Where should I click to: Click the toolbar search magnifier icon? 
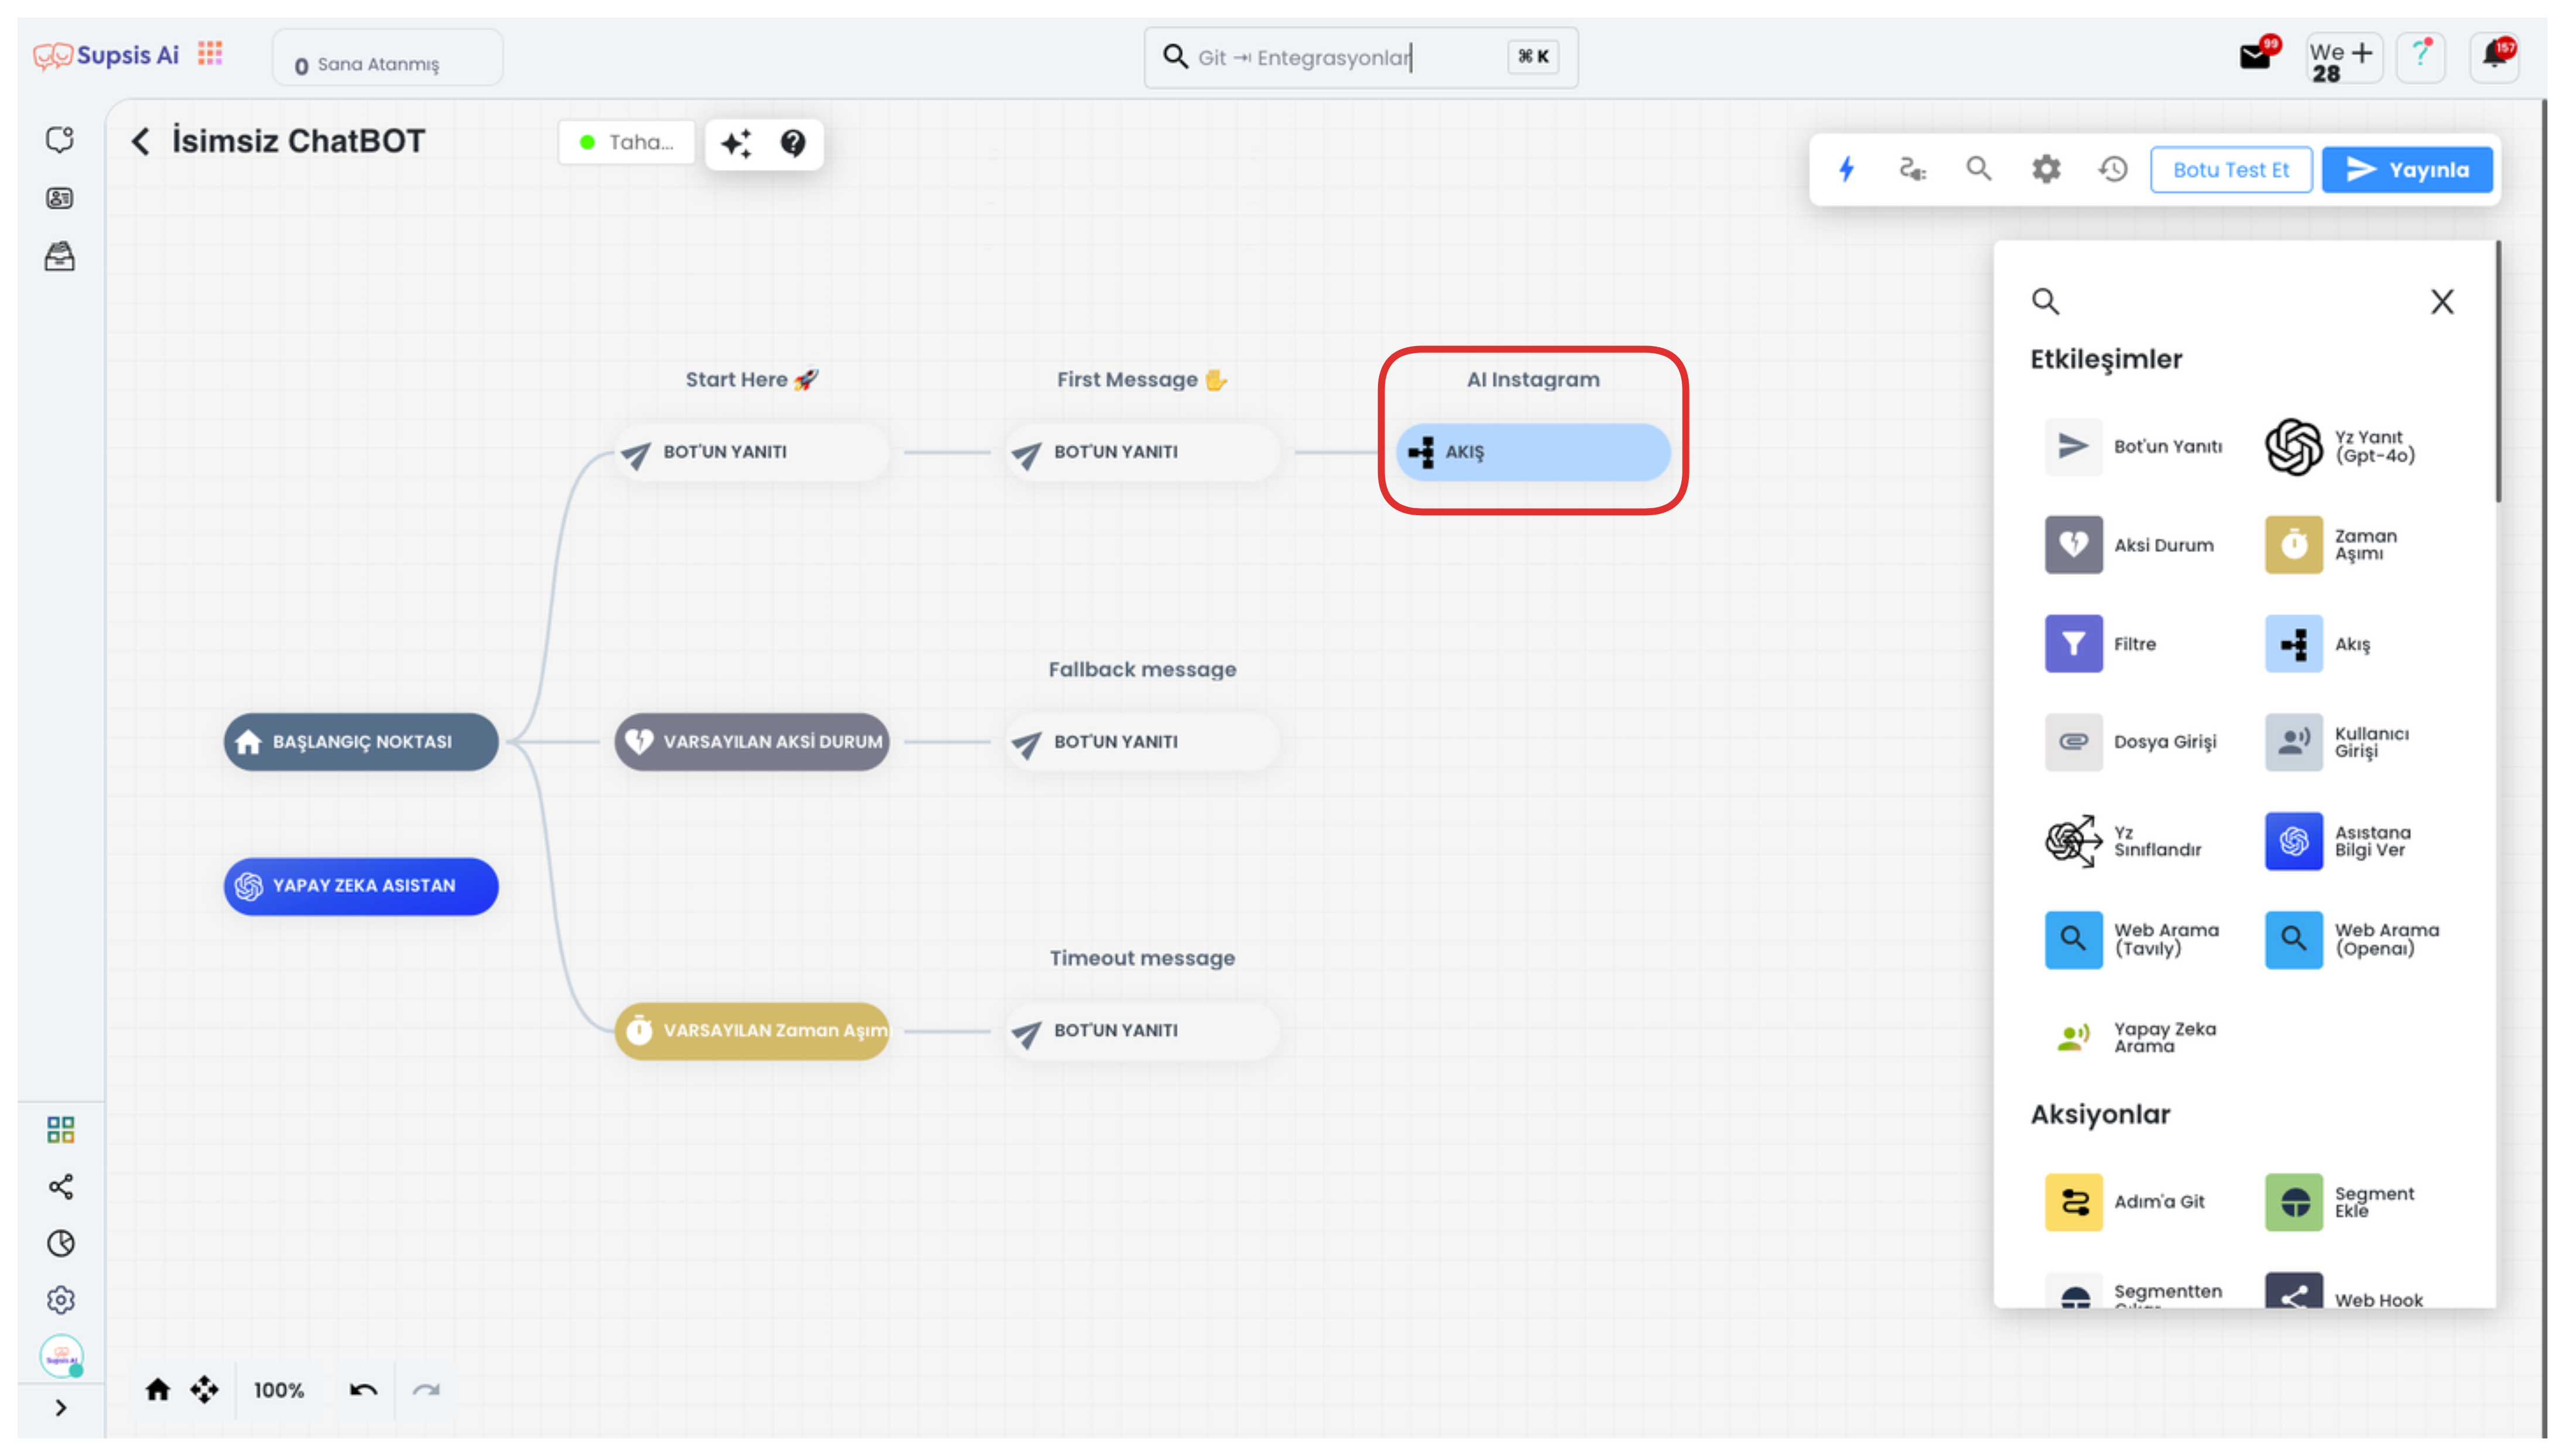1979,168
